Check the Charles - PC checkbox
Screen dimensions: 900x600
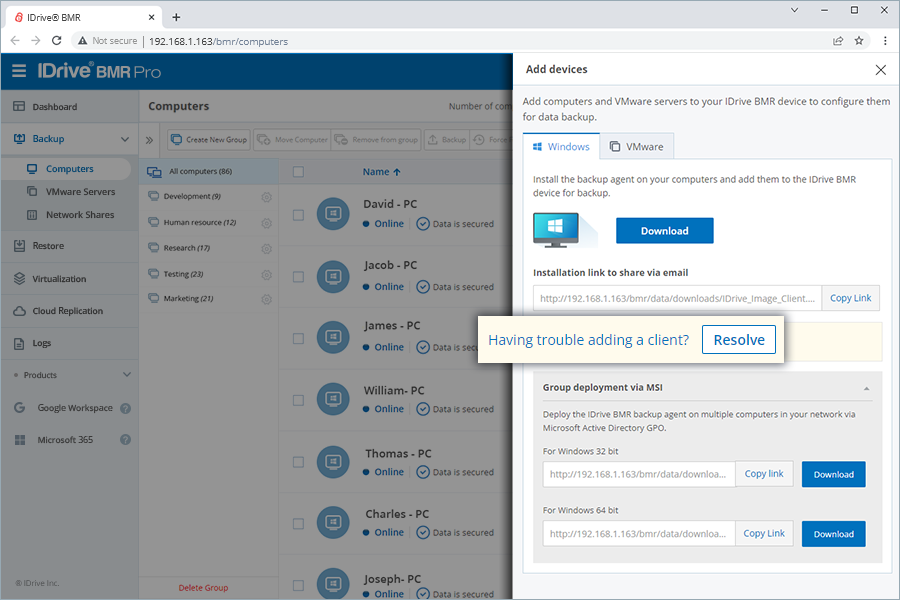tap(298, 524)
